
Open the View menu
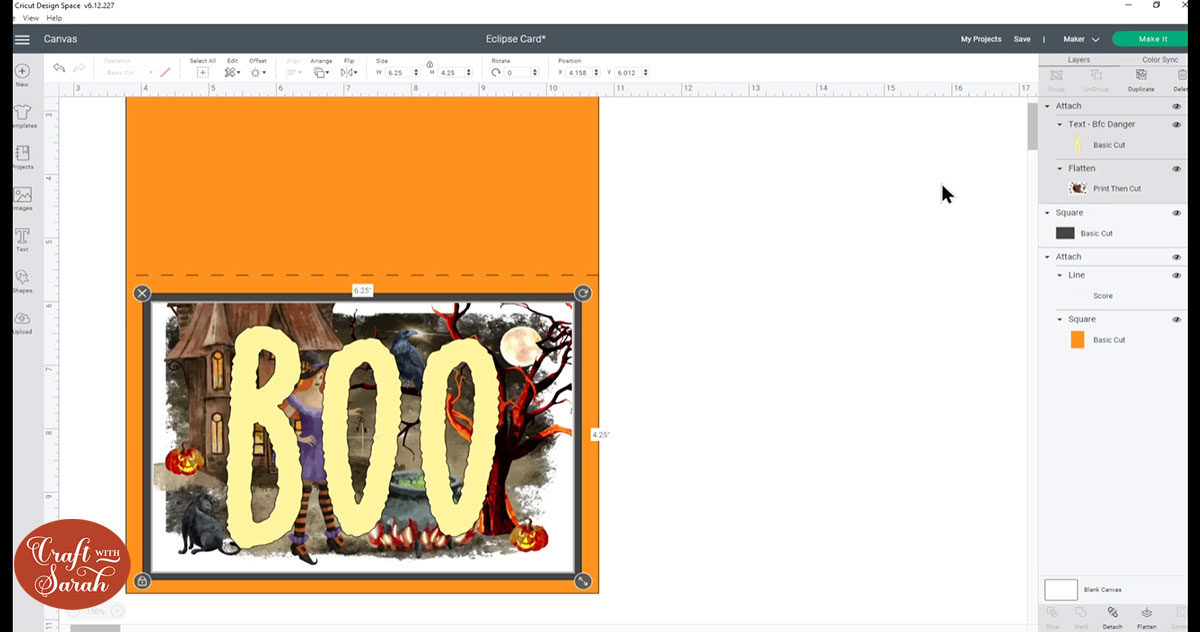click(30, 17)
